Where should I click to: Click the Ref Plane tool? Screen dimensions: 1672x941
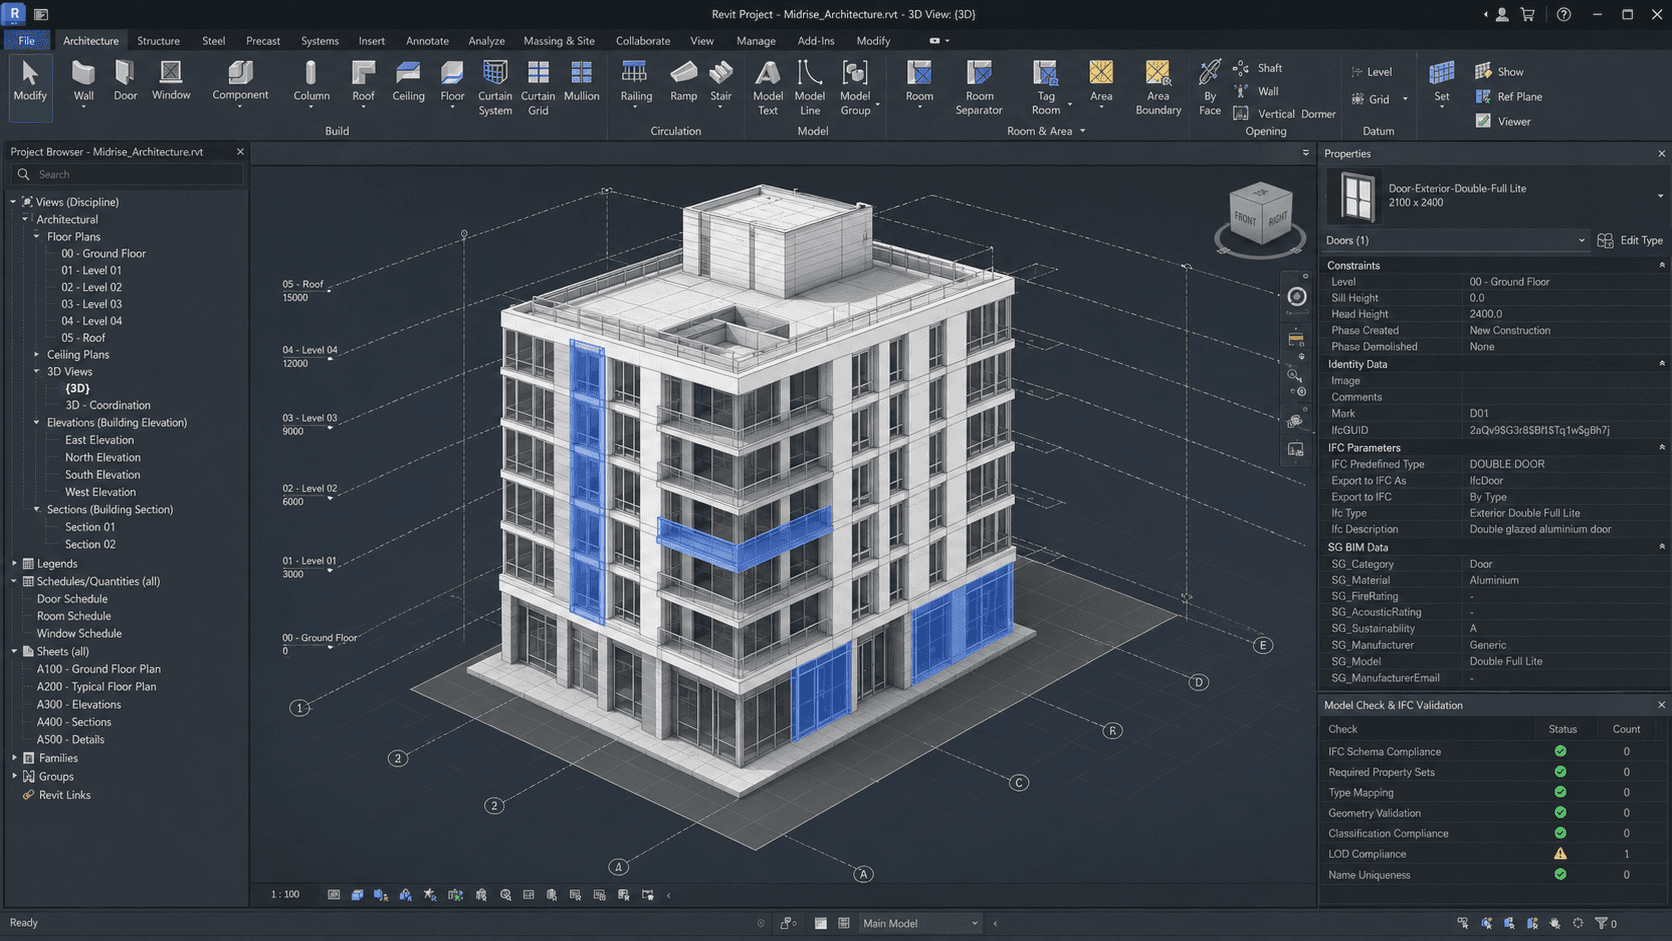pos(1508,97)
